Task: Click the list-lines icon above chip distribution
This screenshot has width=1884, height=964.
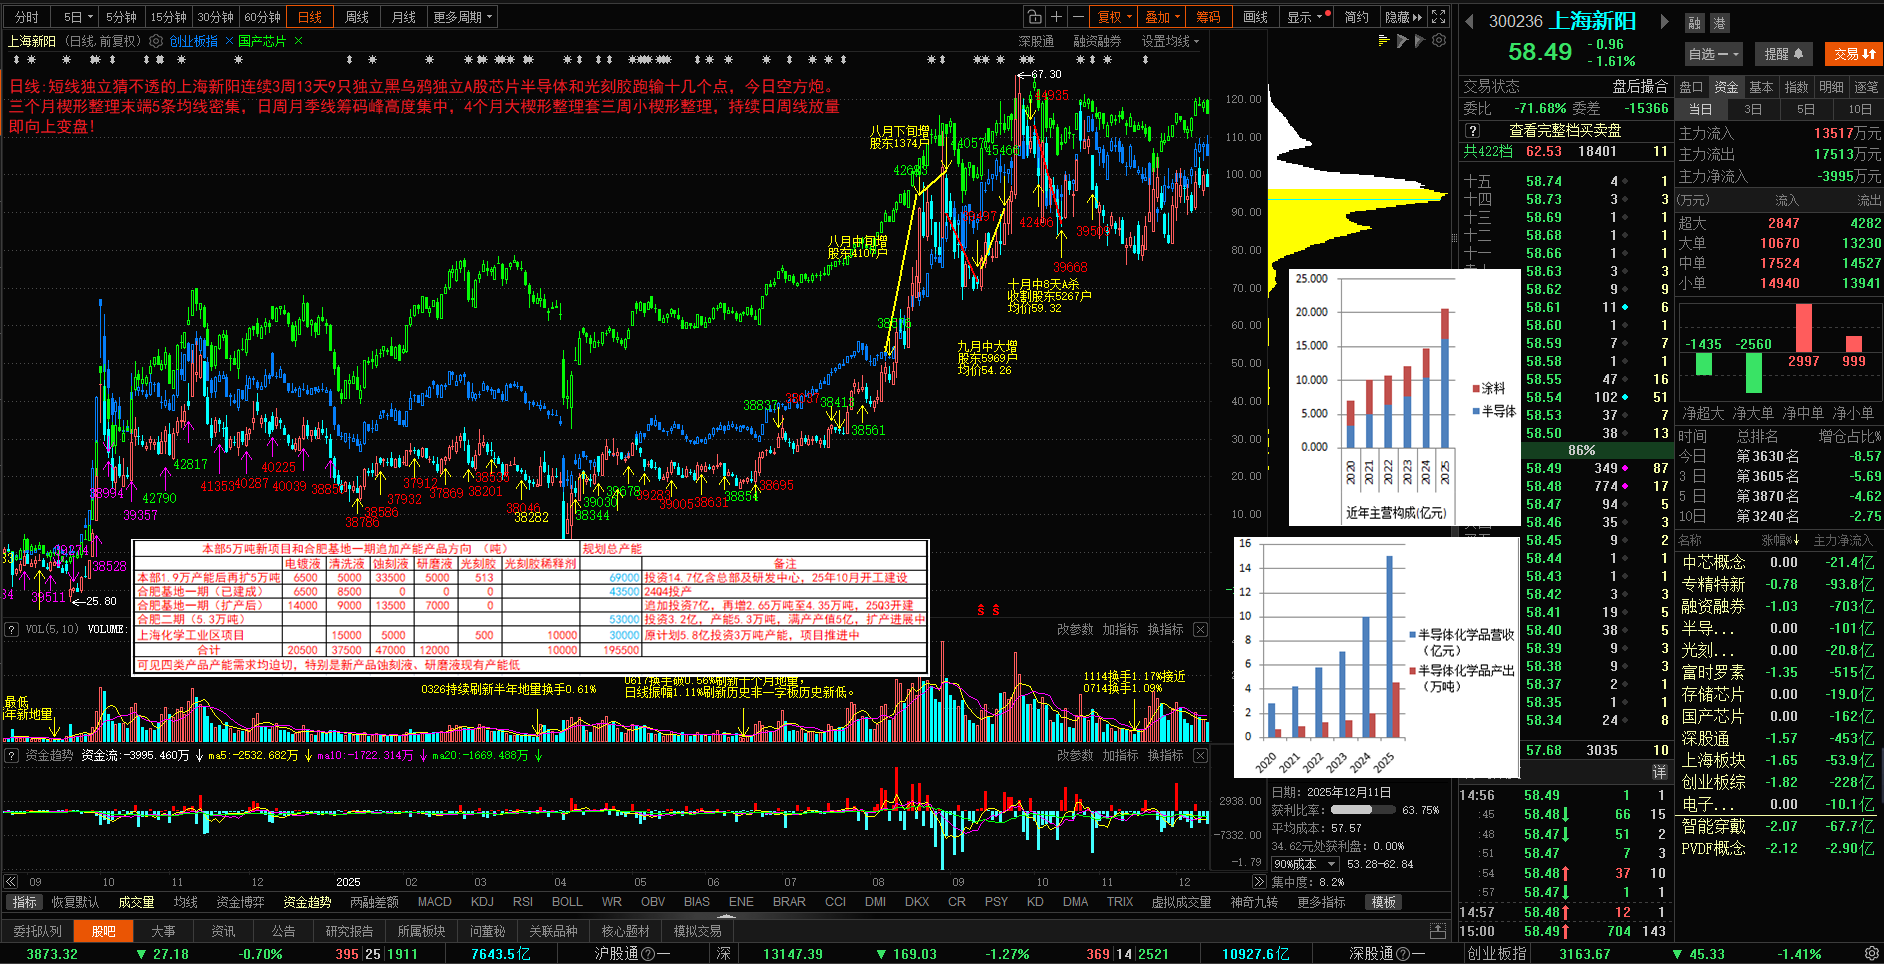Action: (x=1384, y=41)
